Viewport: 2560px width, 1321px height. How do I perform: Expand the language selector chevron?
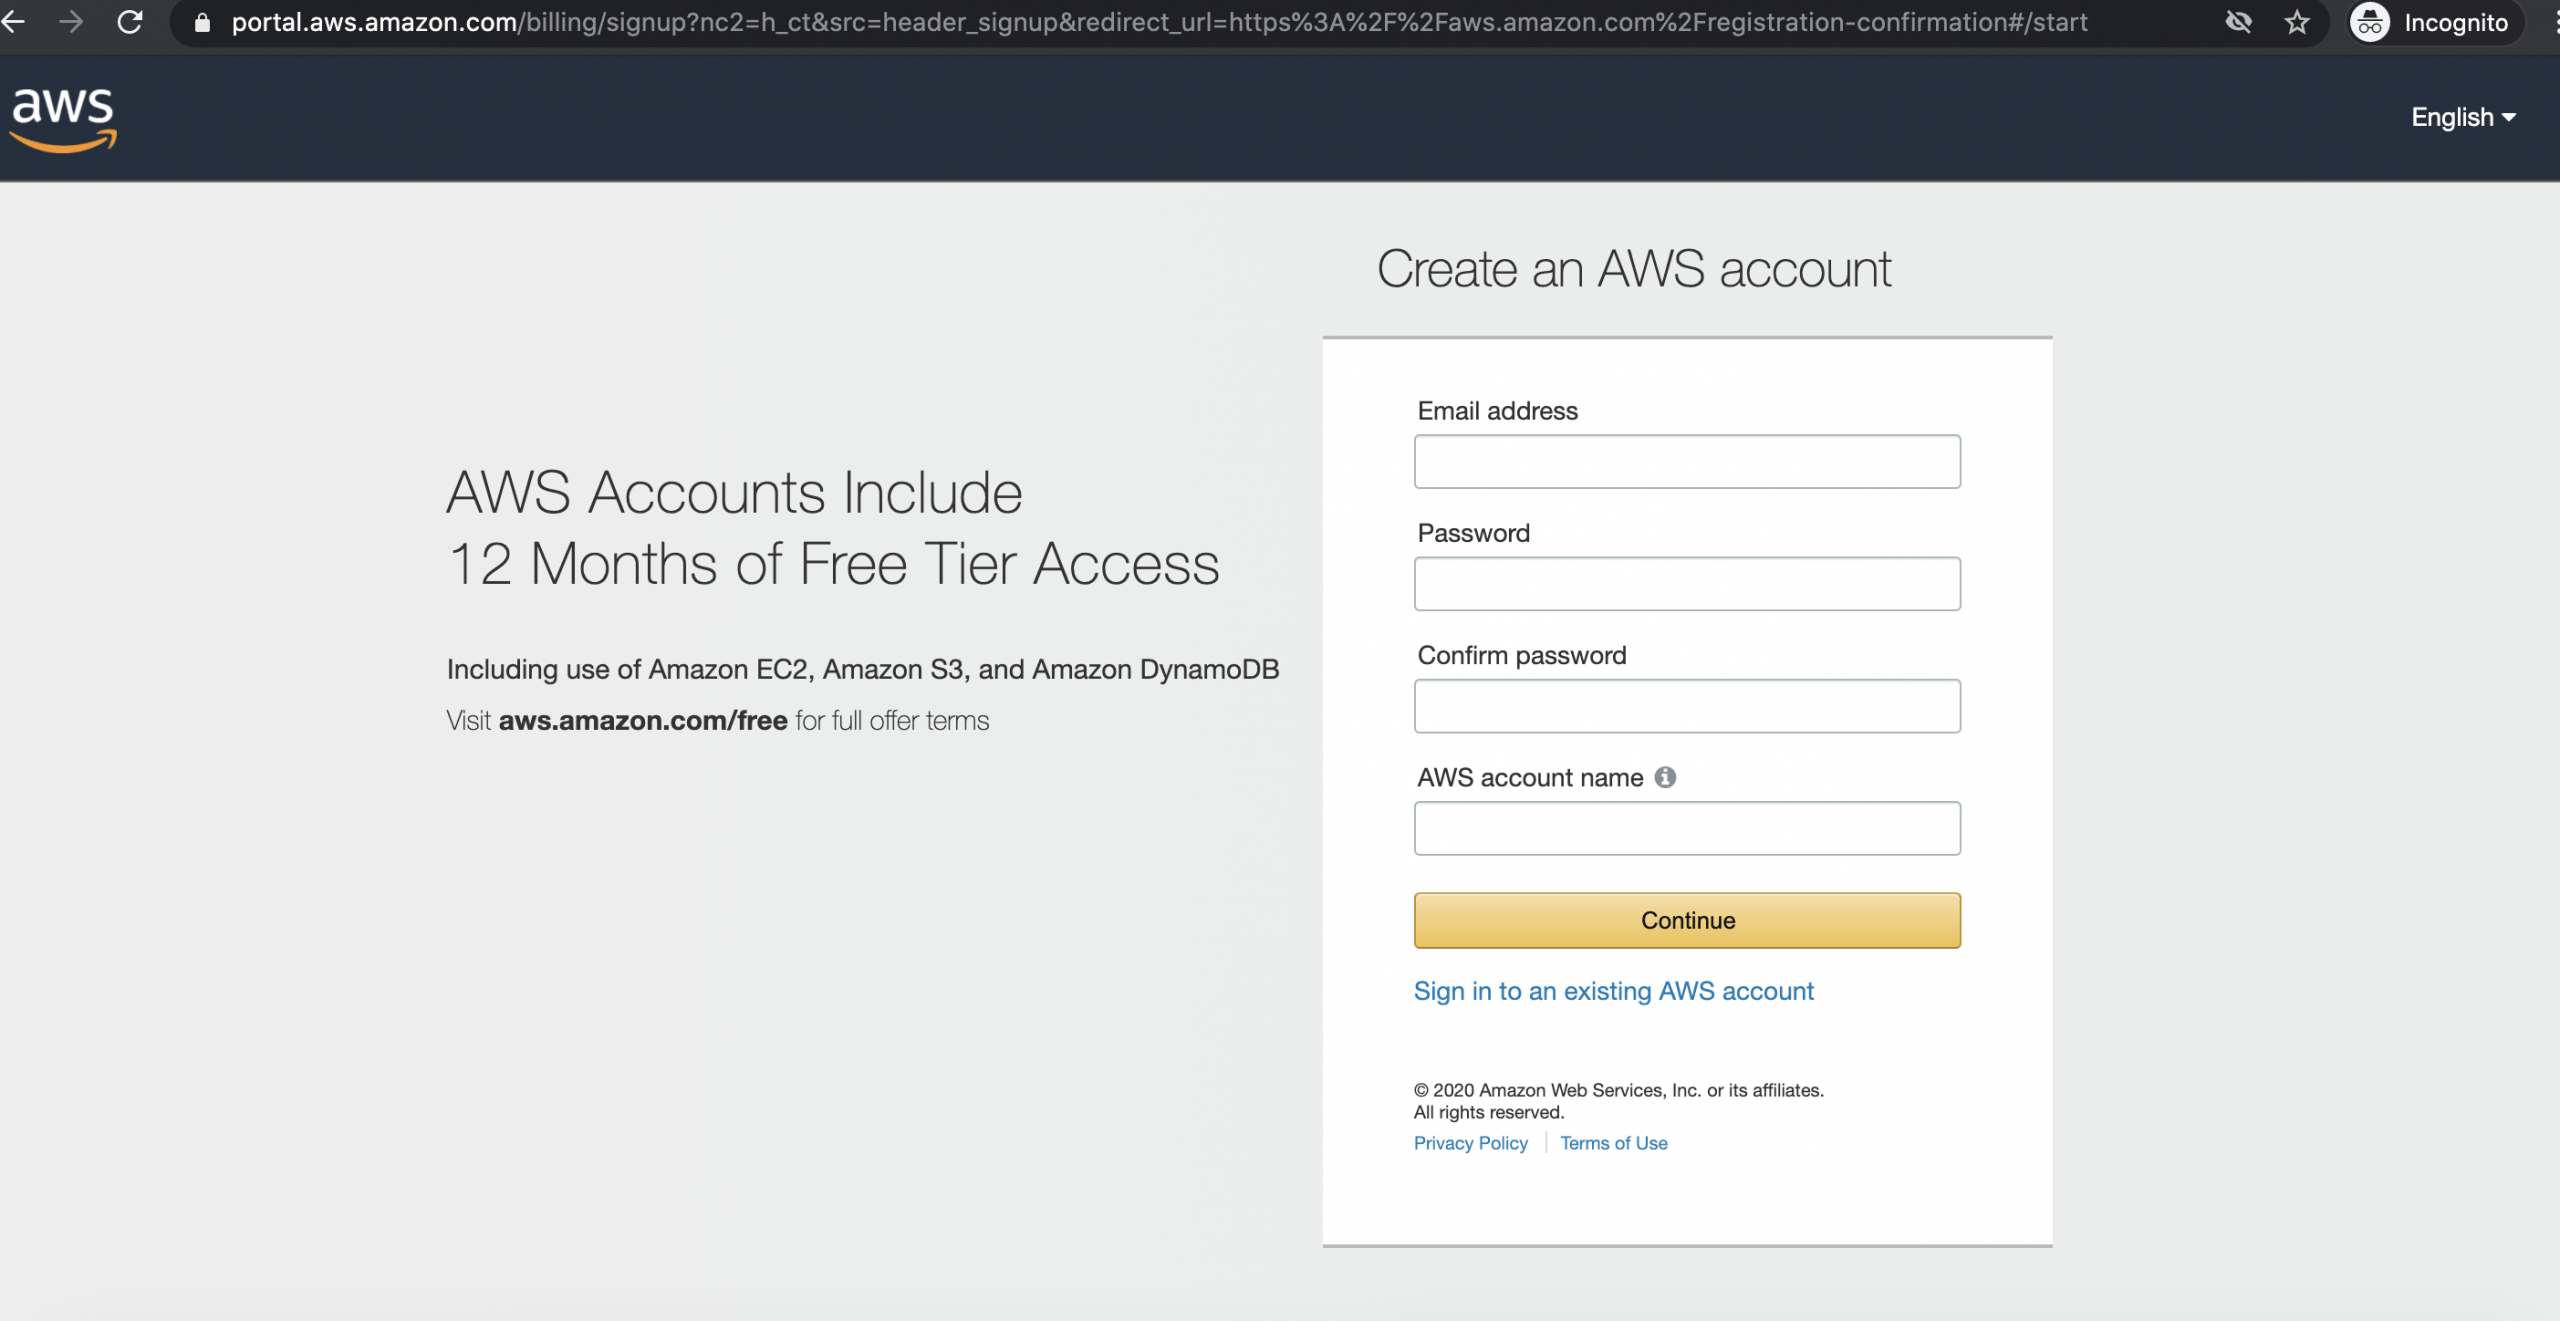(x=2512, y=117)
